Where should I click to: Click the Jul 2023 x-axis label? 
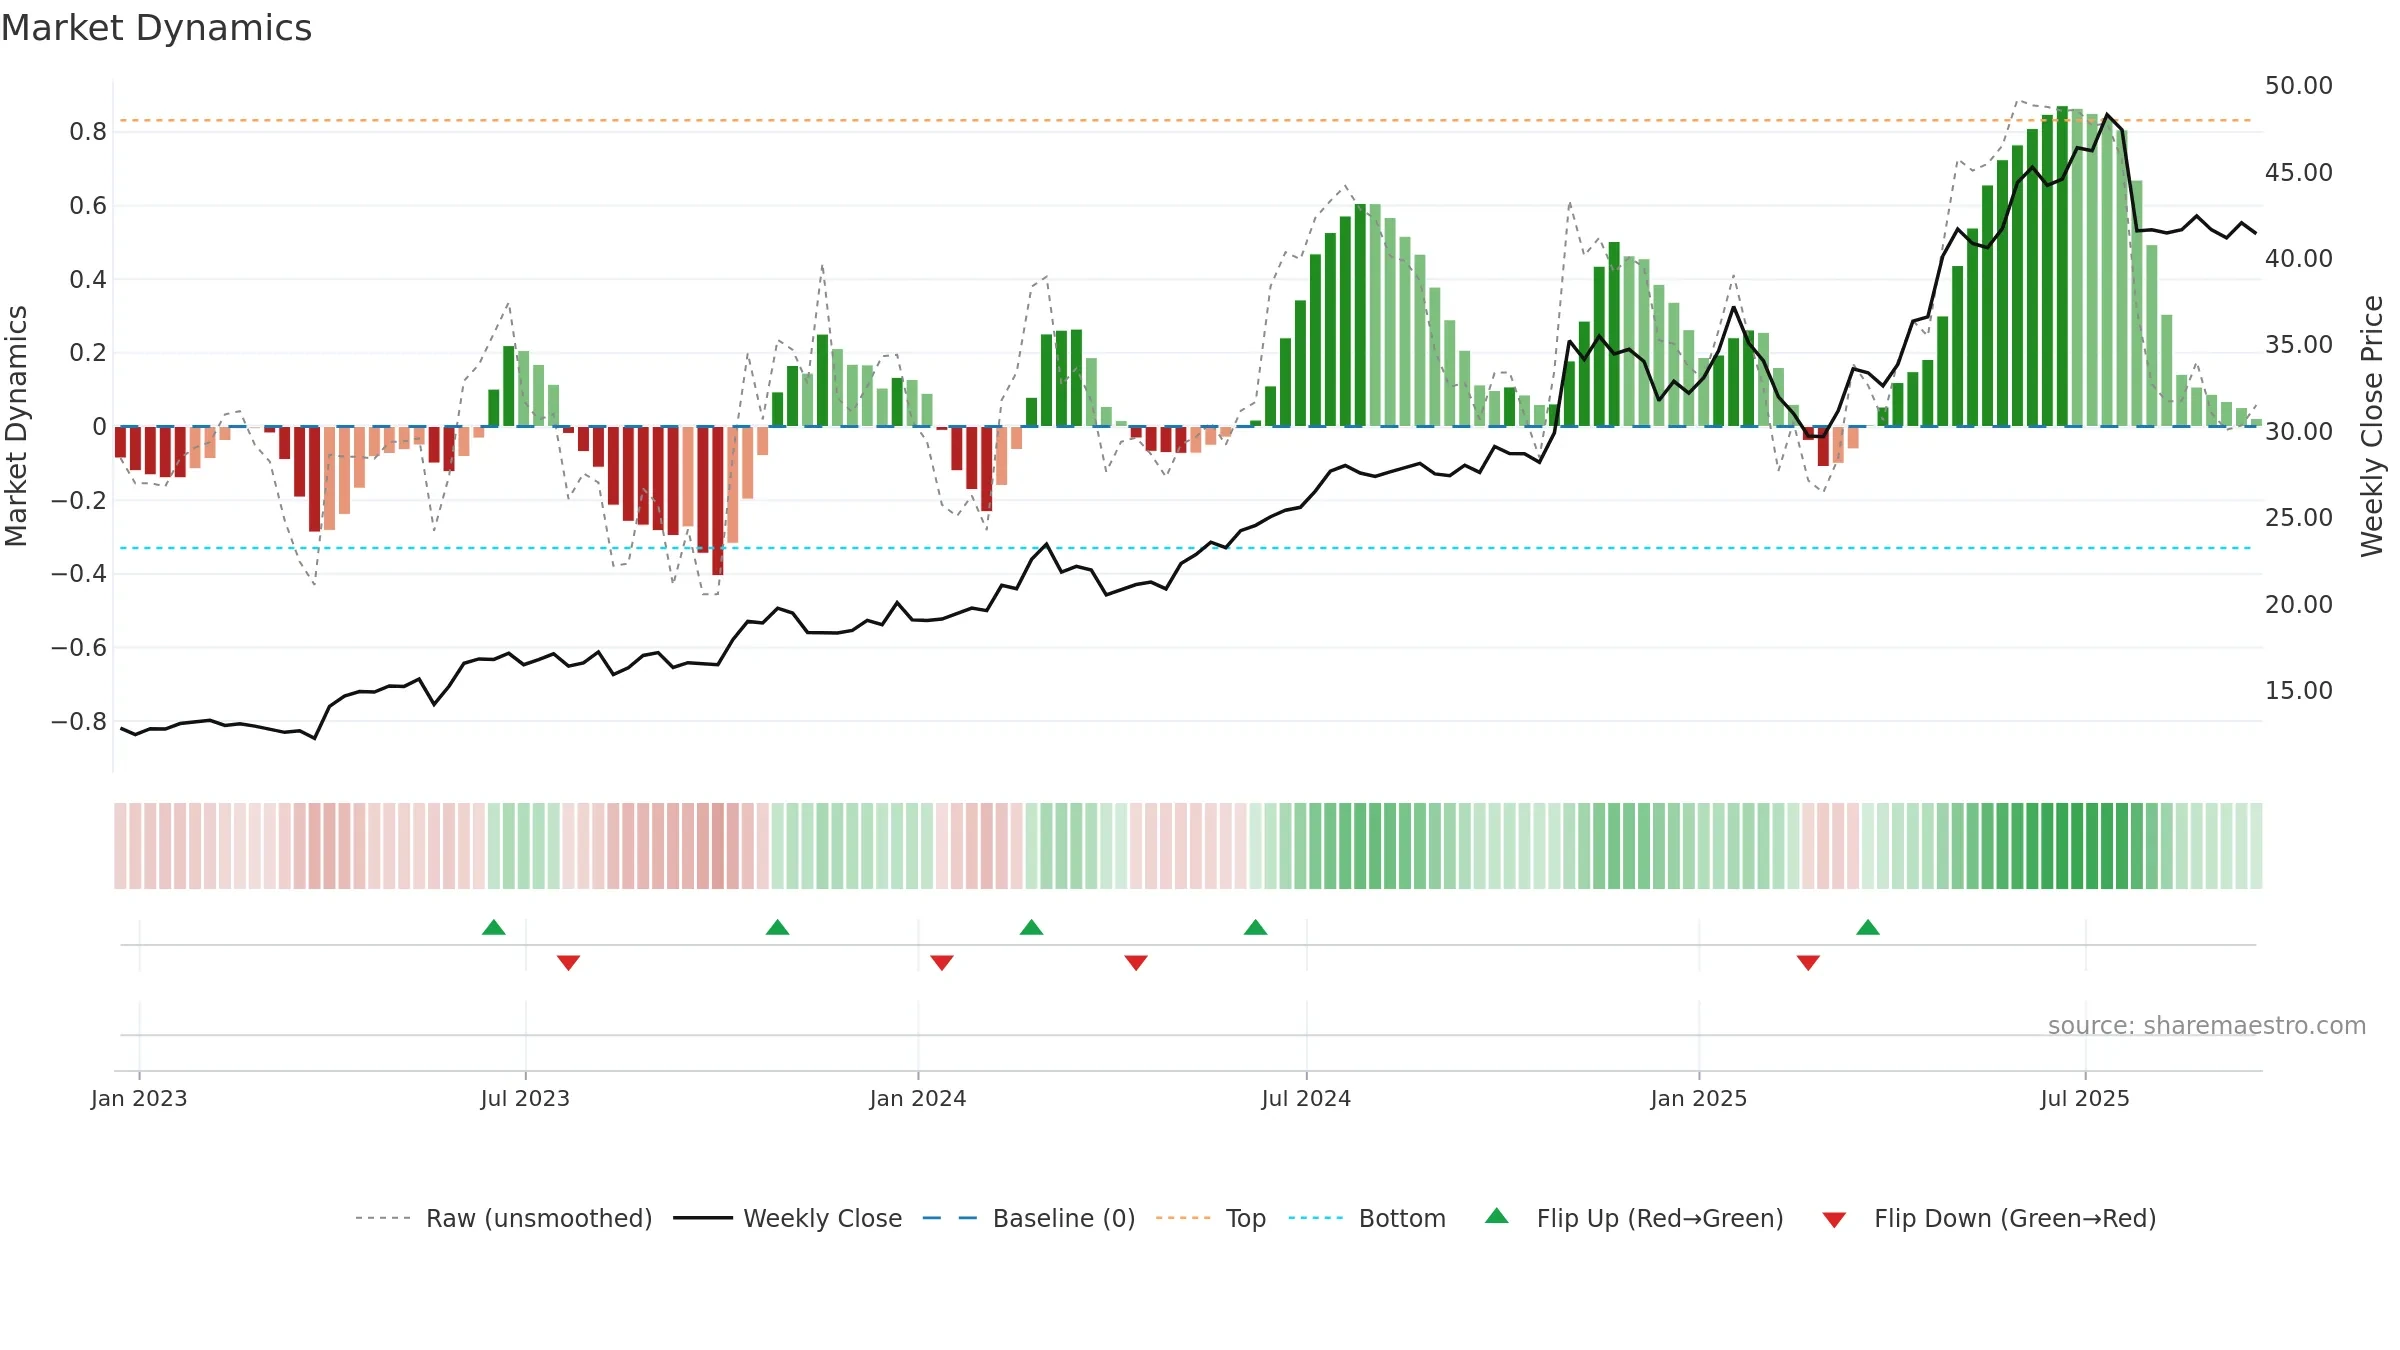click(525, 1098)
